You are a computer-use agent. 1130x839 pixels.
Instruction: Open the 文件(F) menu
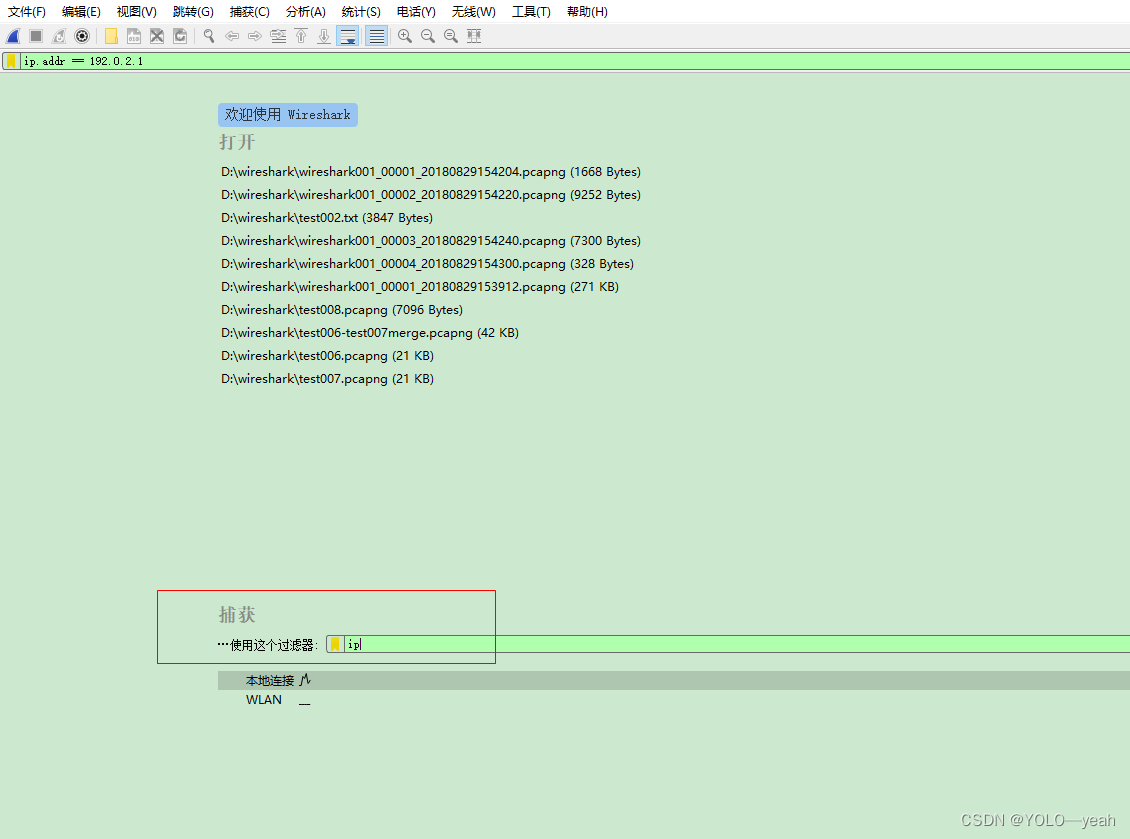pyautogui.click(x=27, y=12)
